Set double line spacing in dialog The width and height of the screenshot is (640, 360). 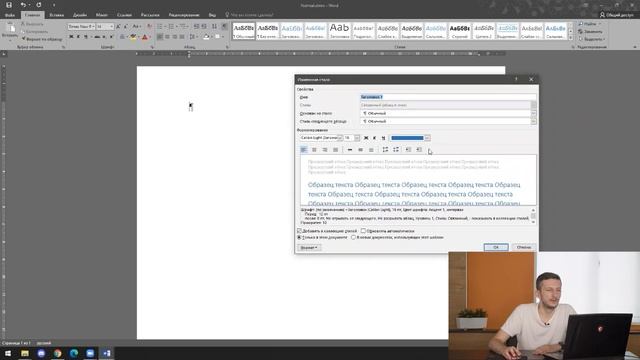pyautogui.click(x=371, y=150)
